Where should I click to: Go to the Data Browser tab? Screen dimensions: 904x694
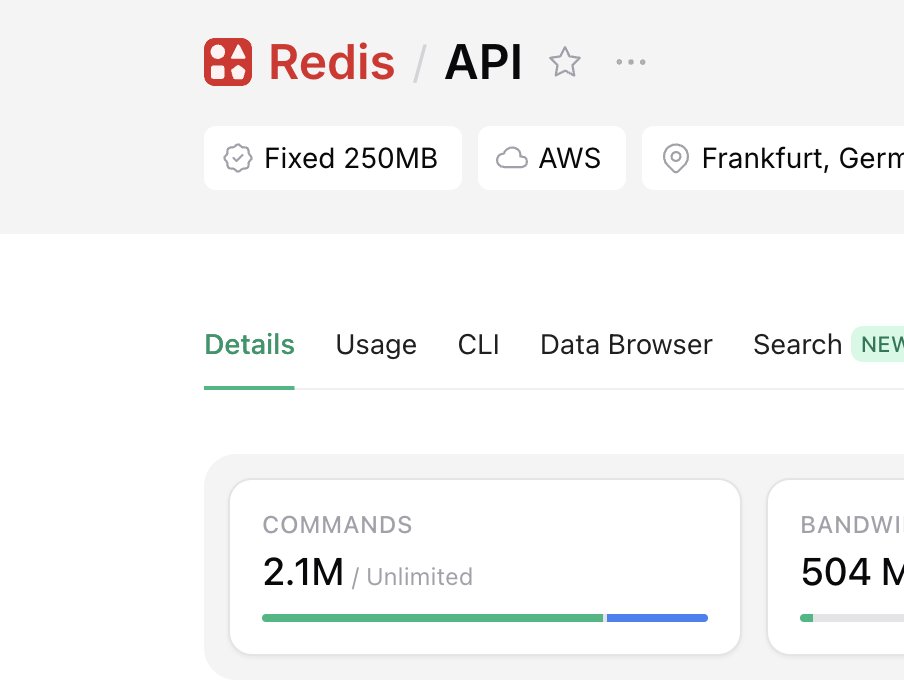pos(626,345)
